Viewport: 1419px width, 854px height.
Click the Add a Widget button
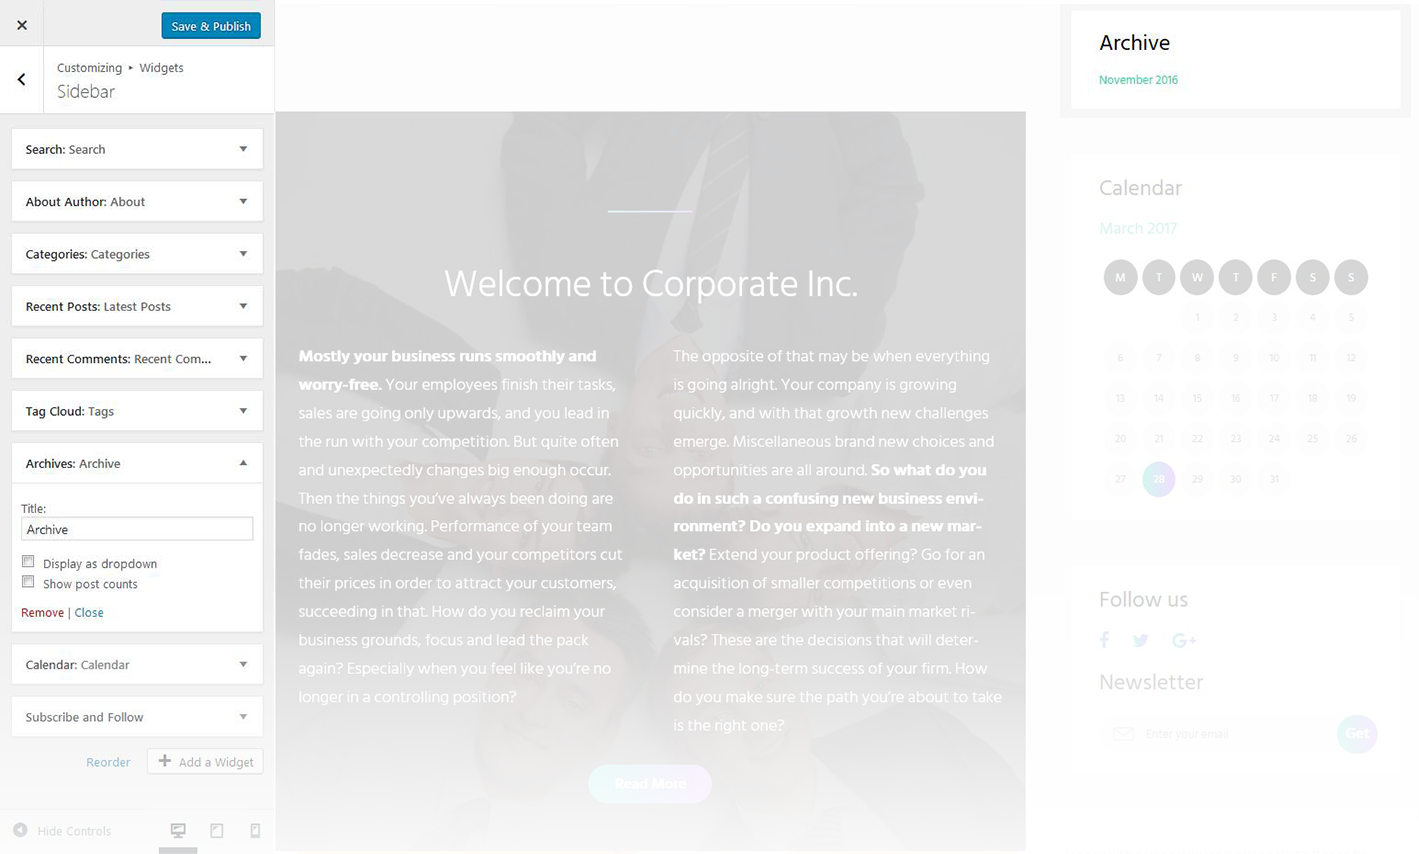[205, 761]
